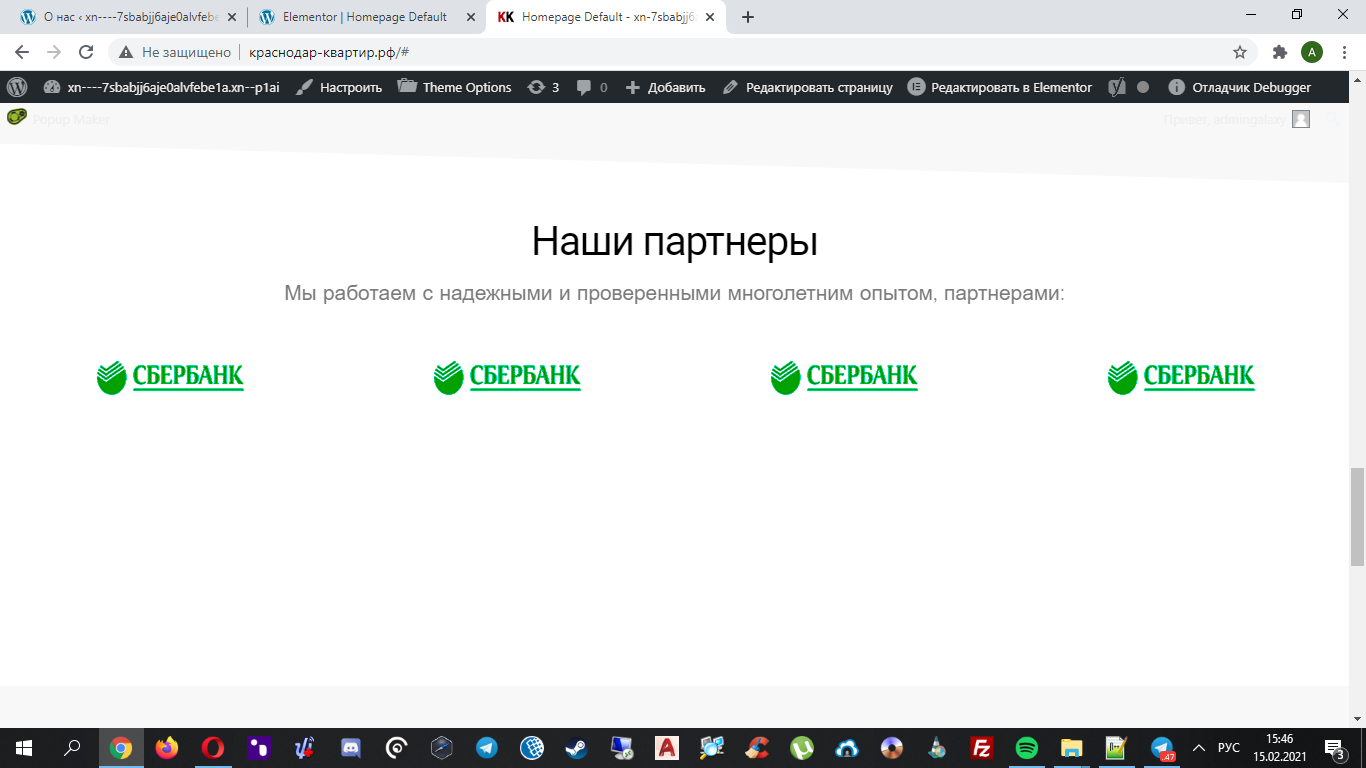
Task: Launch Opera from the taskbar
Action: point(212,748)
